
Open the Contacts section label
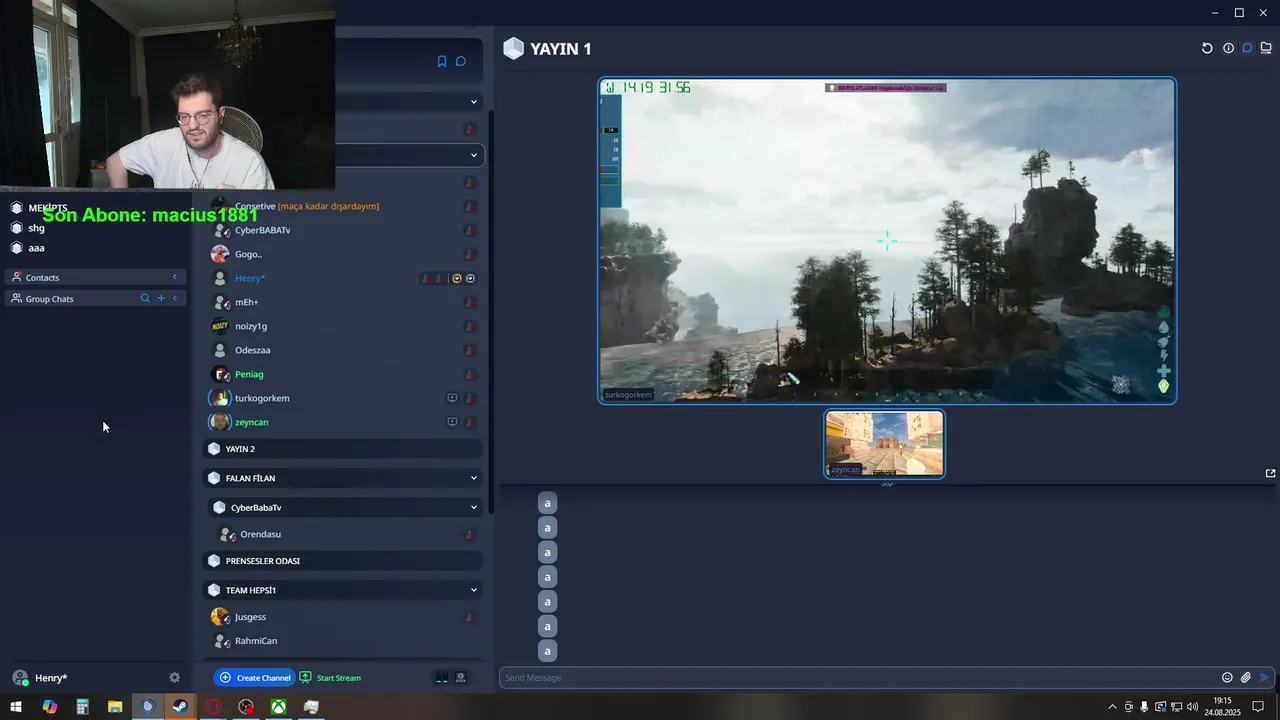[x=42, y=277]
